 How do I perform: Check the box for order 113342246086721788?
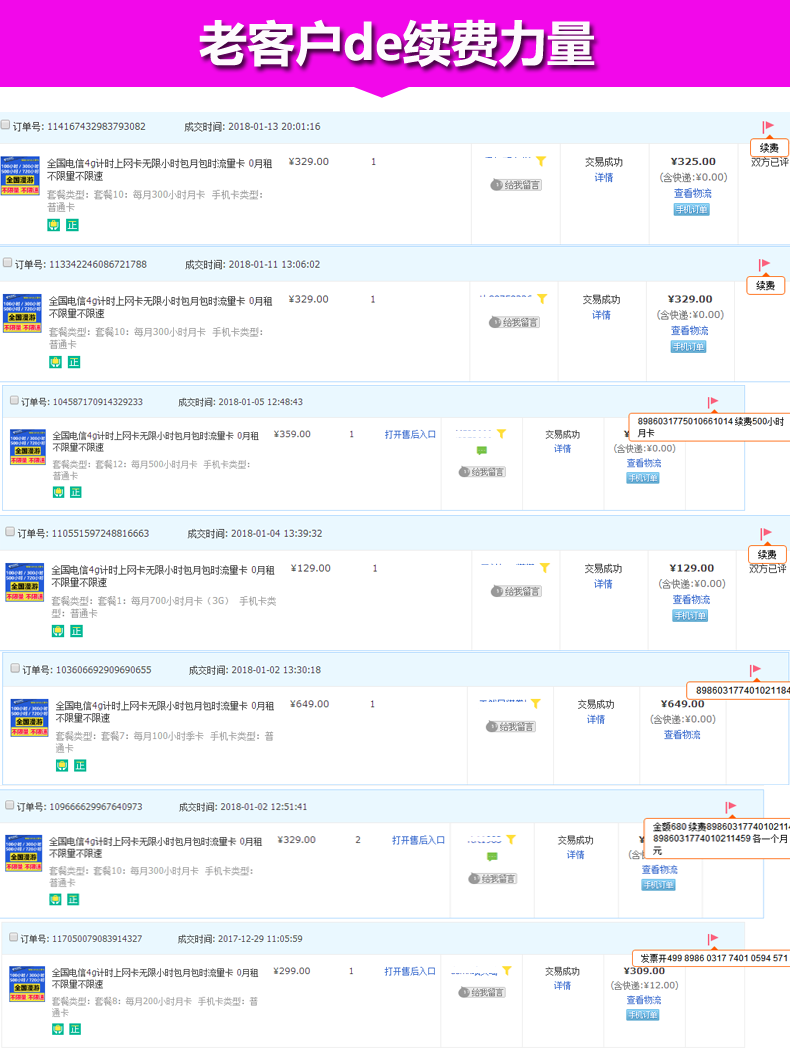(7, 262)
